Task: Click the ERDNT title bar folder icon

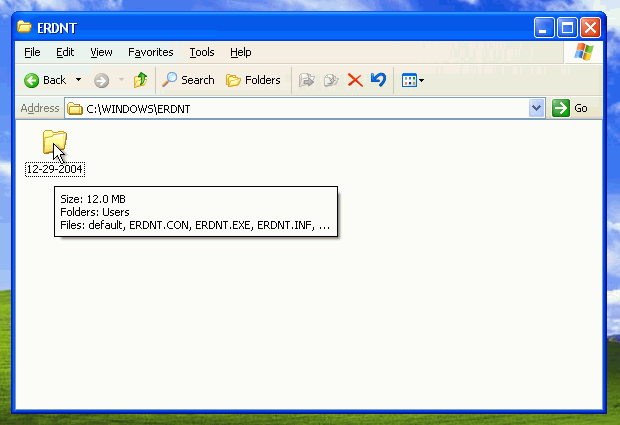Action: (24, 27)
